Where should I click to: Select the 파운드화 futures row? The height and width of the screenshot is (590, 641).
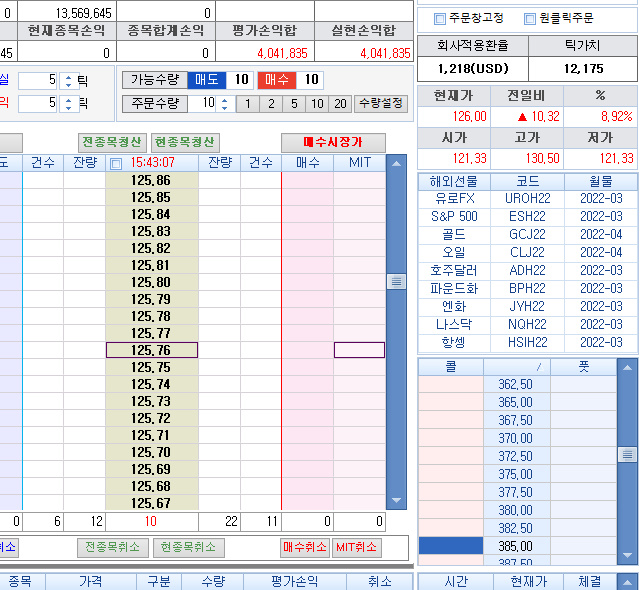point(527,289)
